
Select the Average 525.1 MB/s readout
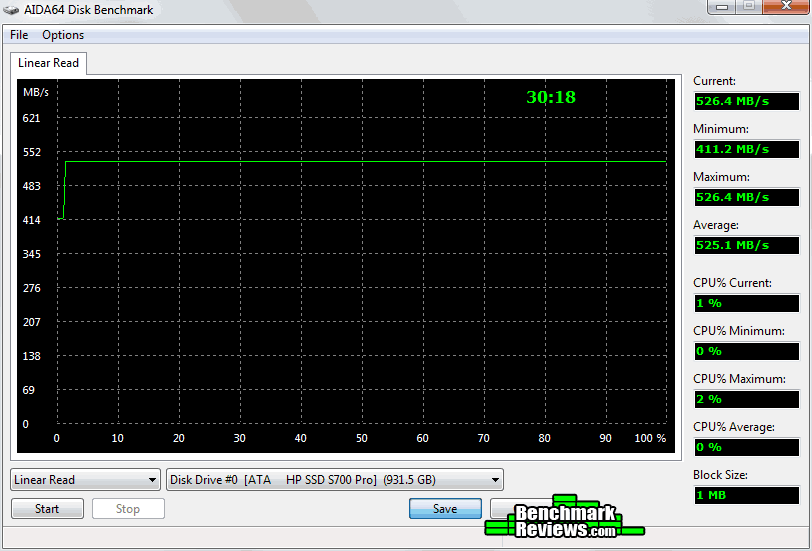tap(746, 245)
